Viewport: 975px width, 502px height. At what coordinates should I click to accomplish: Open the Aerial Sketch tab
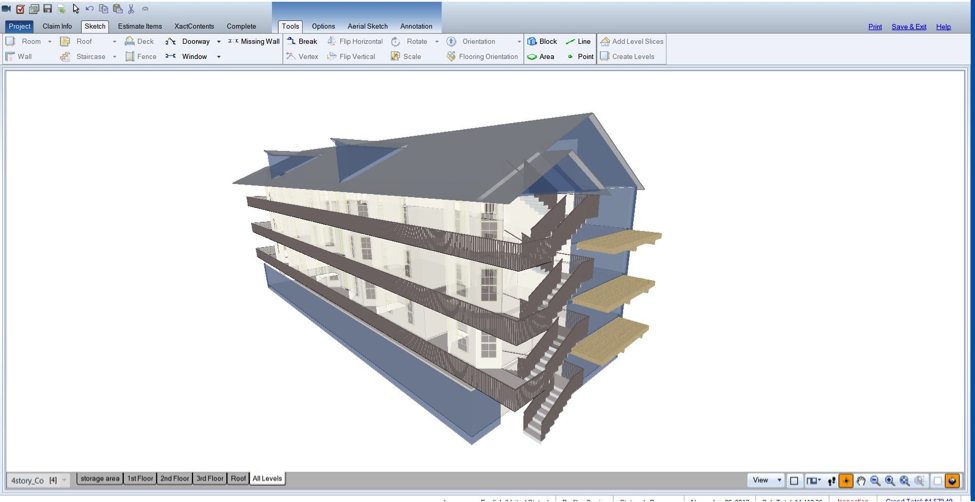pos(367,26)
